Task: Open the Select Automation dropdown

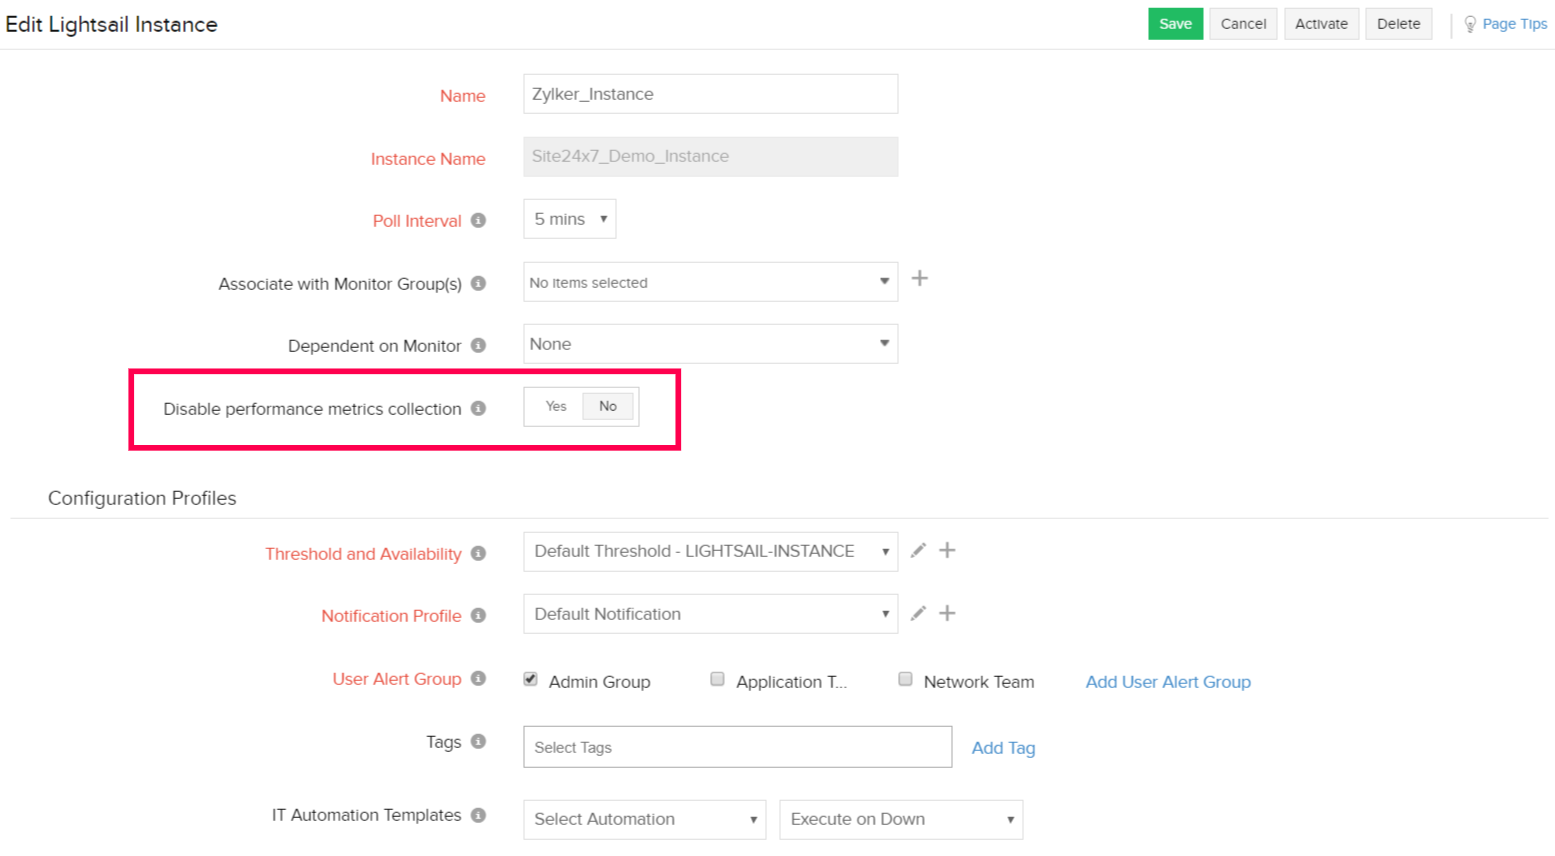Action: [643, 819]
